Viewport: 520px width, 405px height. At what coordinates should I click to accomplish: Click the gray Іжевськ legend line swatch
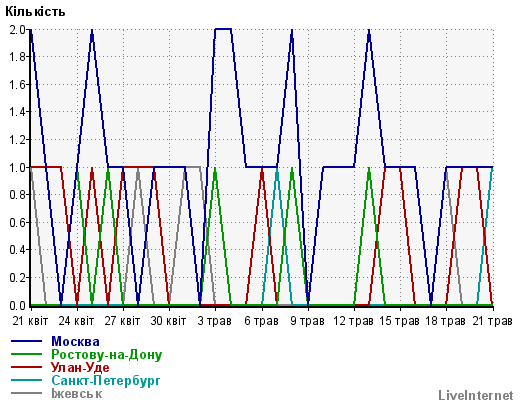click(26, 393)
